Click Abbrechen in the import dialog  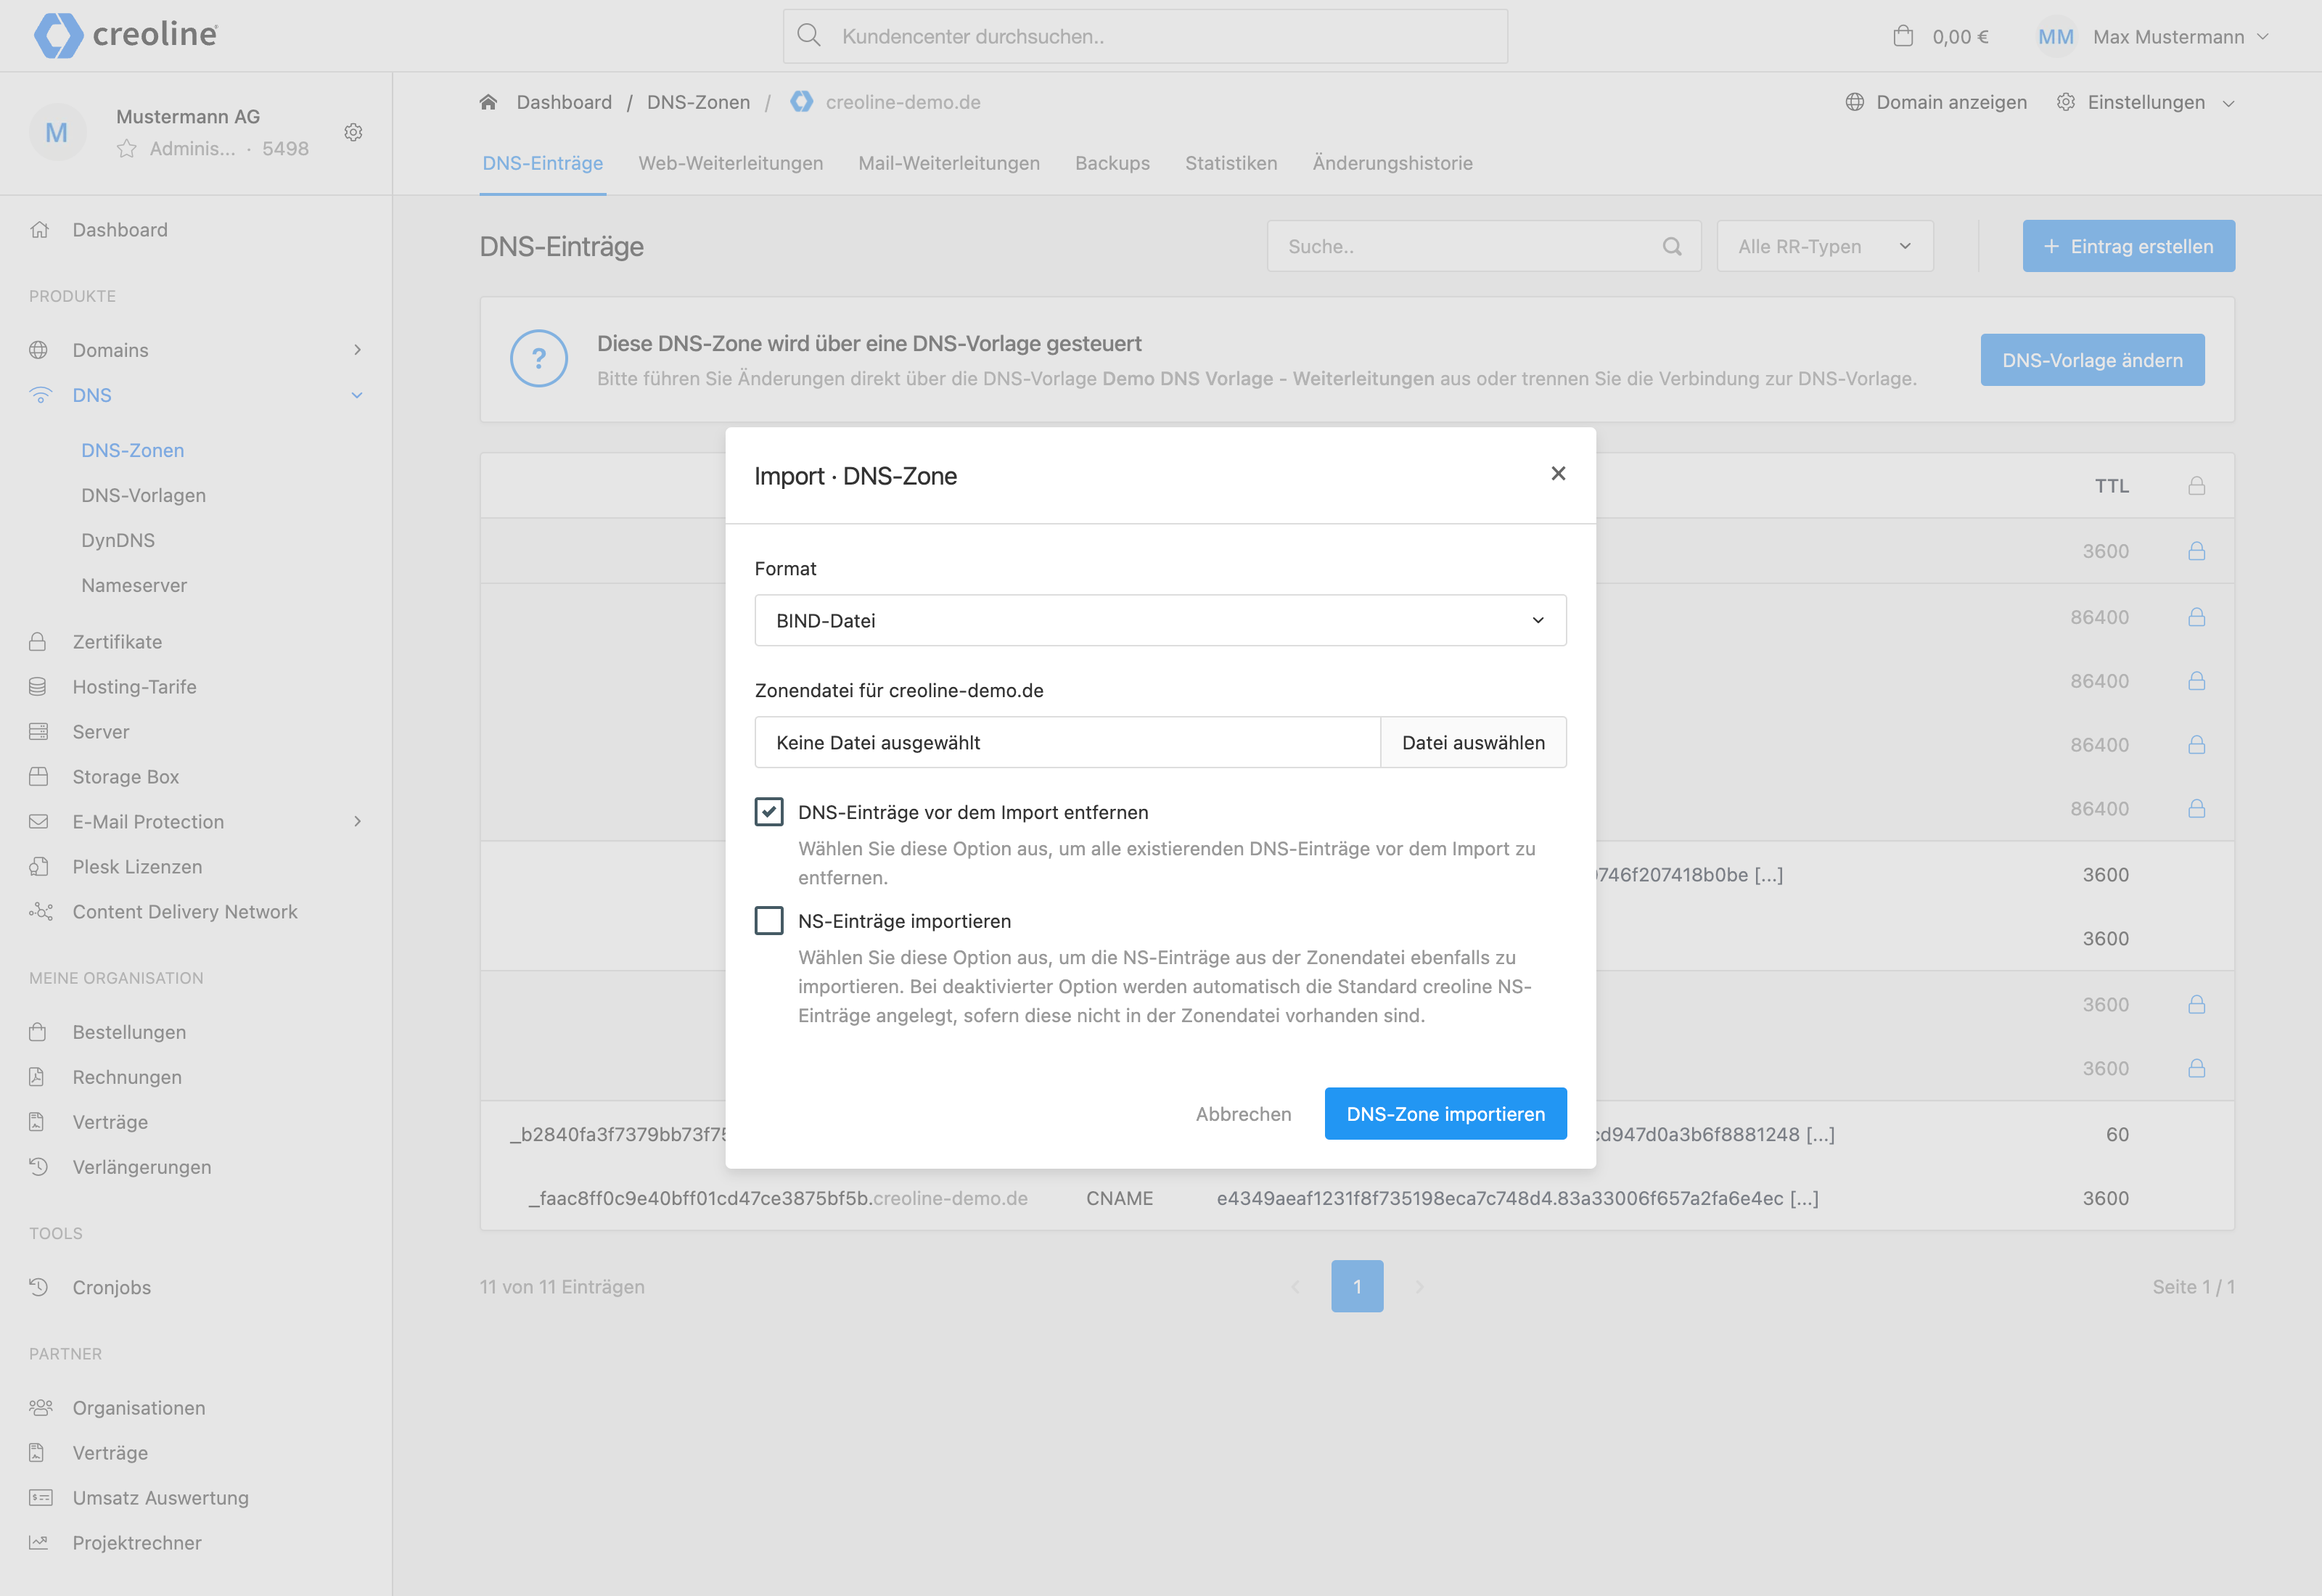pos(1243,1114)
